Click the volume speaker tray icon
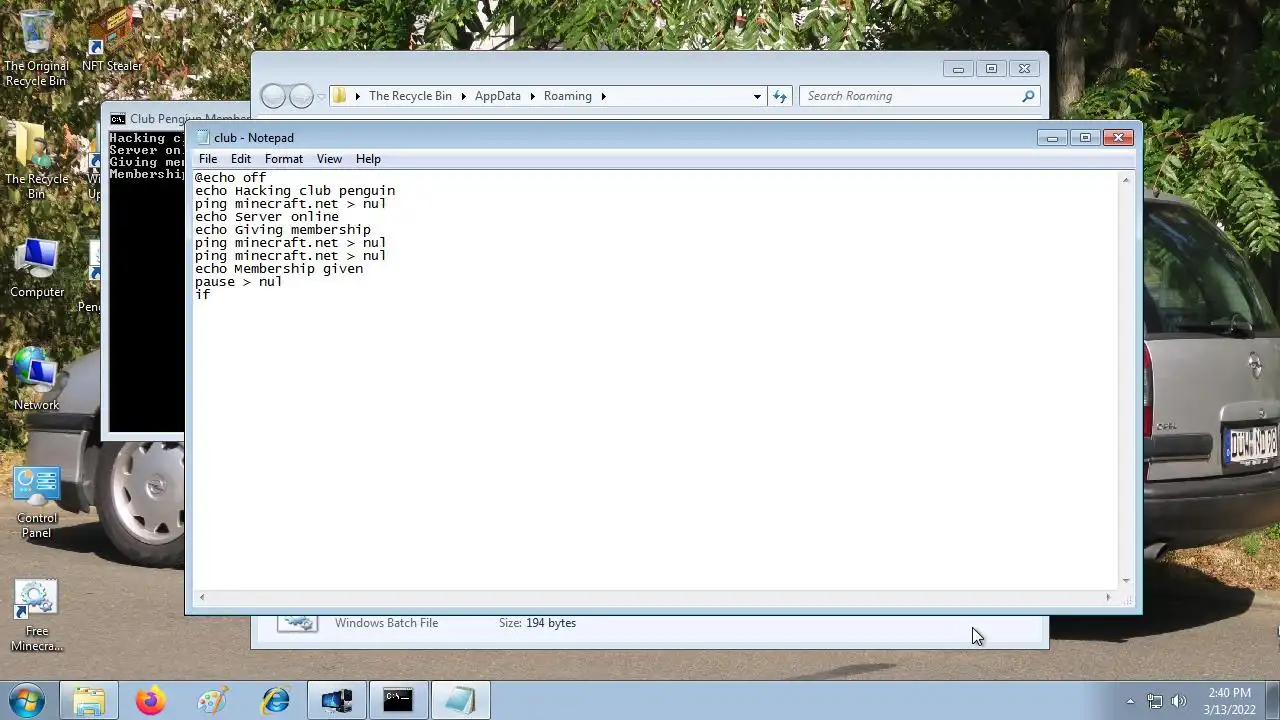Screen dimensions: 1280x720 pos(1179,701)
